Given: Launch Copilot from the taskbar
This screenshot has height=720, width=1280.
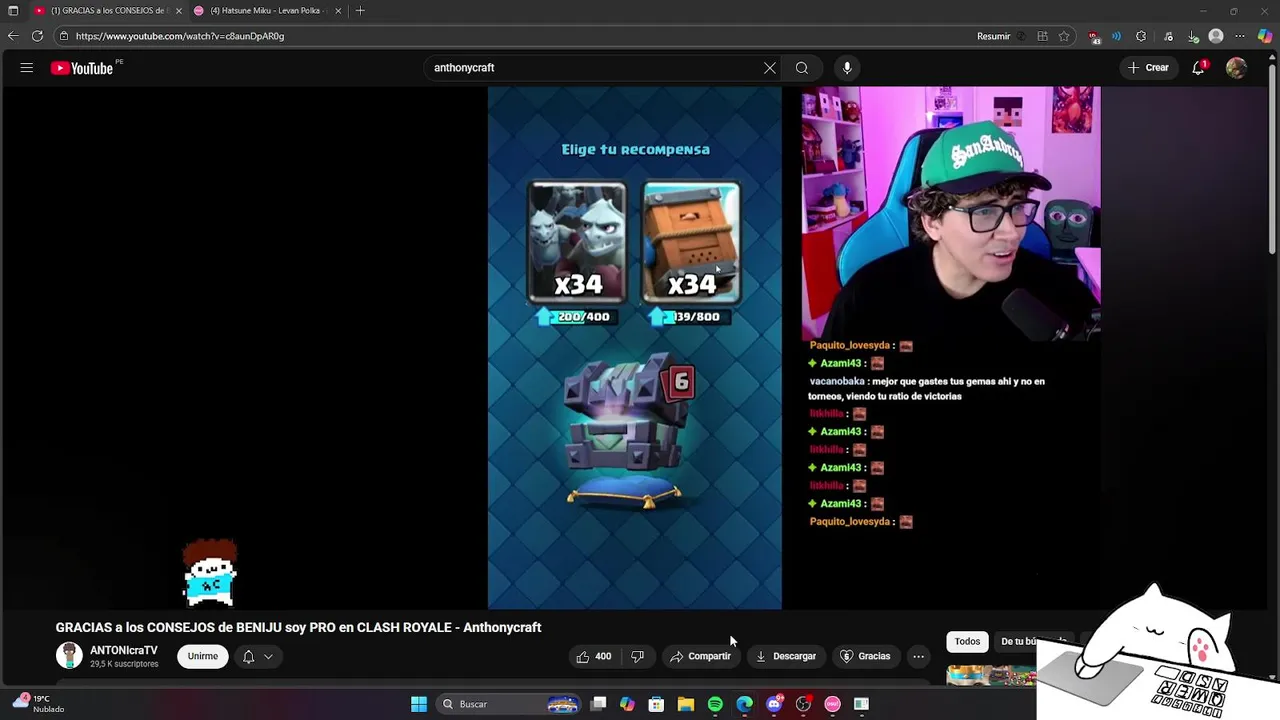Looking at the screenshot, I should pyautogui.click(x=627, y=704).
